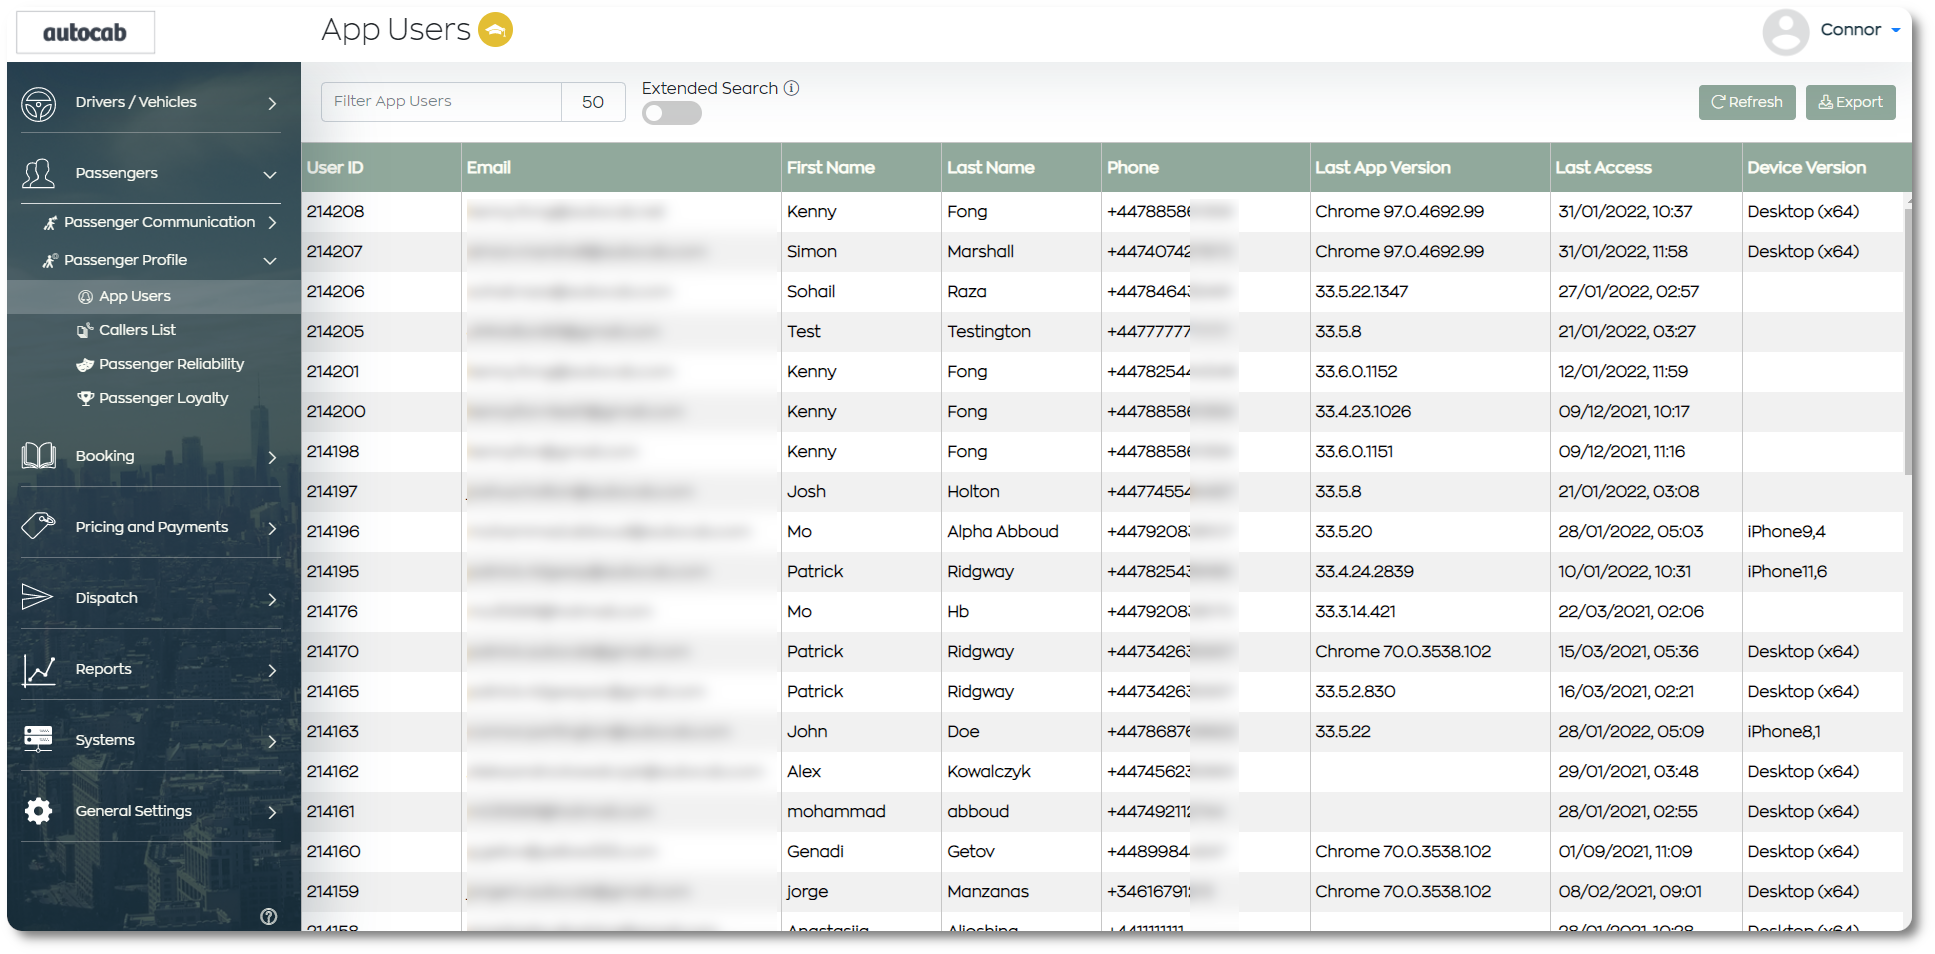Click the Systems server icon

38,740
